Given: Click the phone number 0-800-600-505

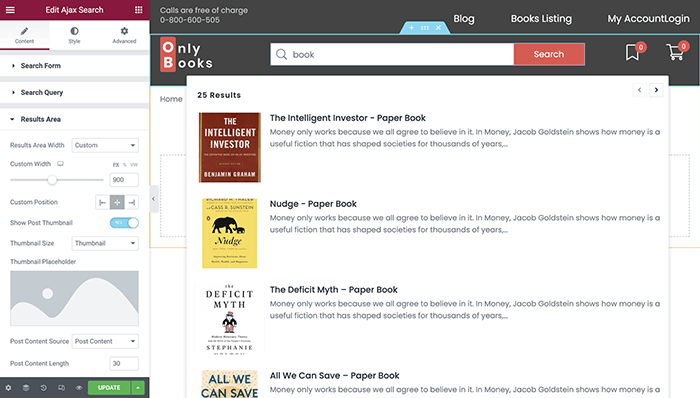Looking at the screenshot, I should tap(190, 20).
